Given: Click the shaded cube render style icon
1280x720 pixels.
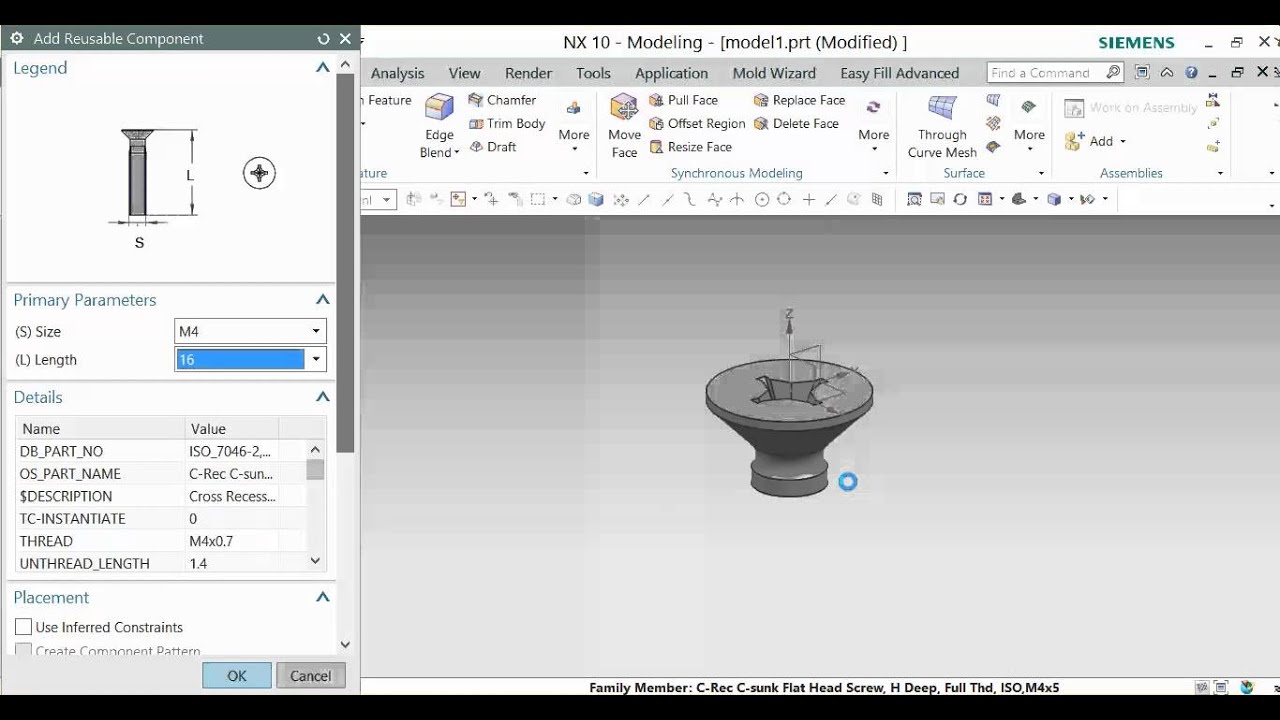Looking at the screenshot, I should click(596, 199).
